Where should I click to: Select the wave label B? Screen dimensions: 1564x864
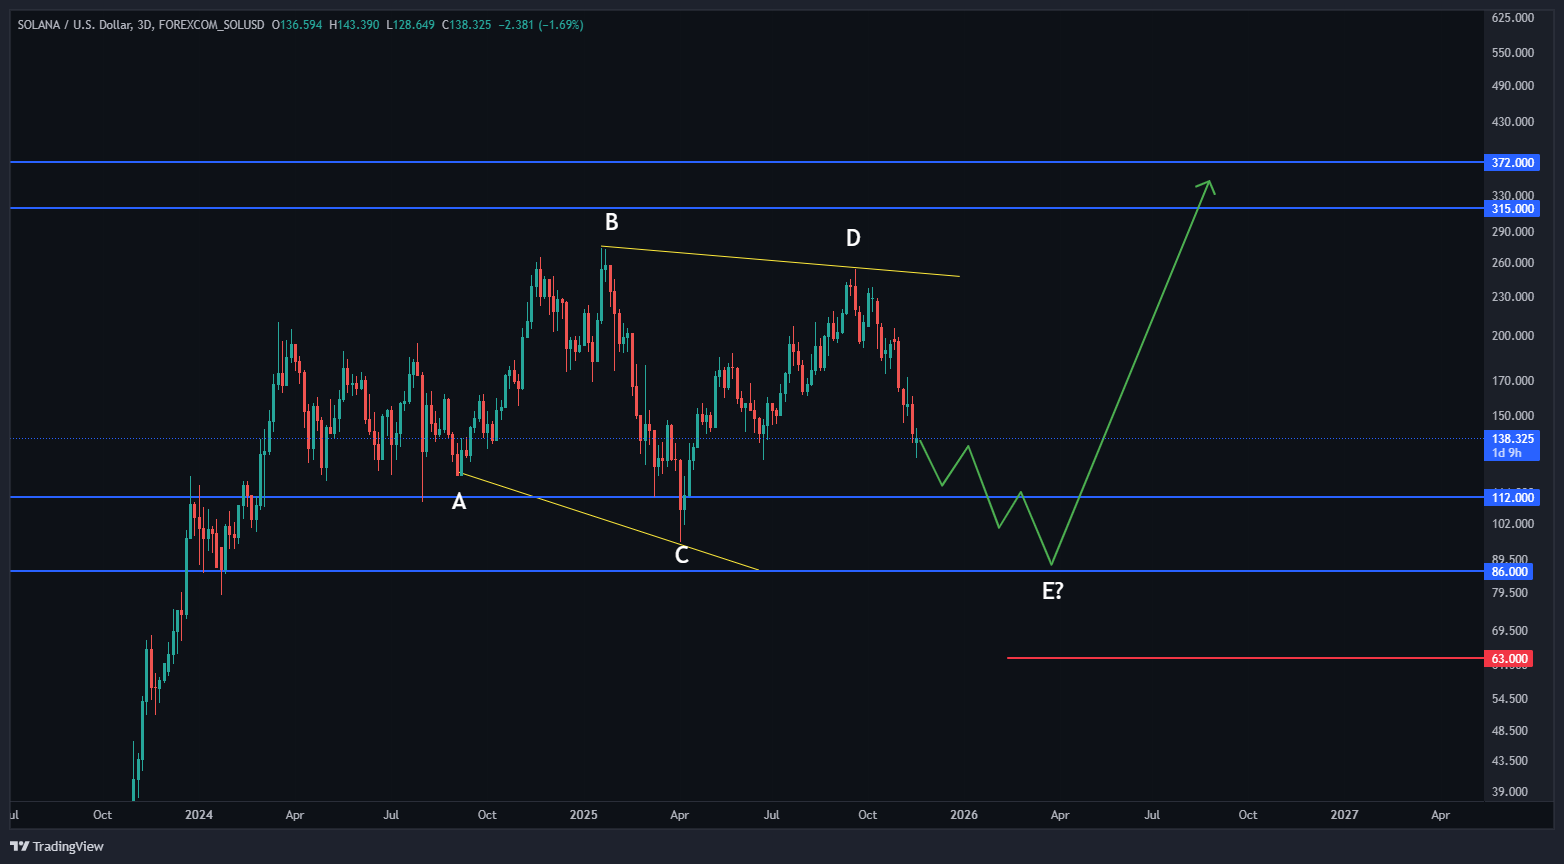(611, 222)
